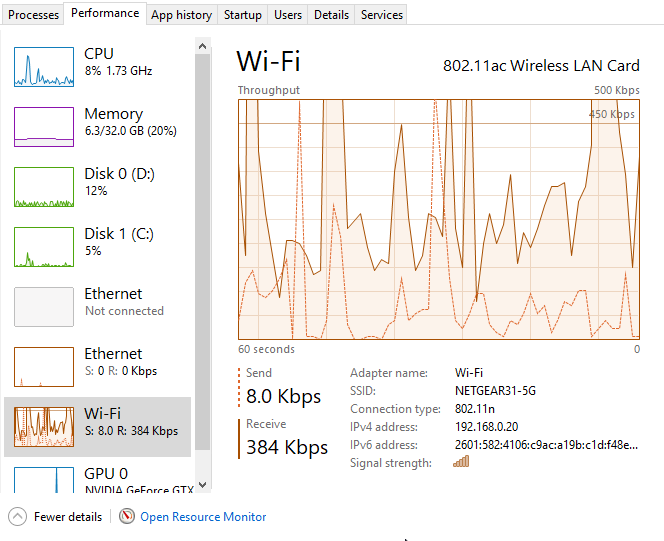The height and width of the screenshot is (541, 664).
Task: Go to the Startup tab
Action: point(243,15)
